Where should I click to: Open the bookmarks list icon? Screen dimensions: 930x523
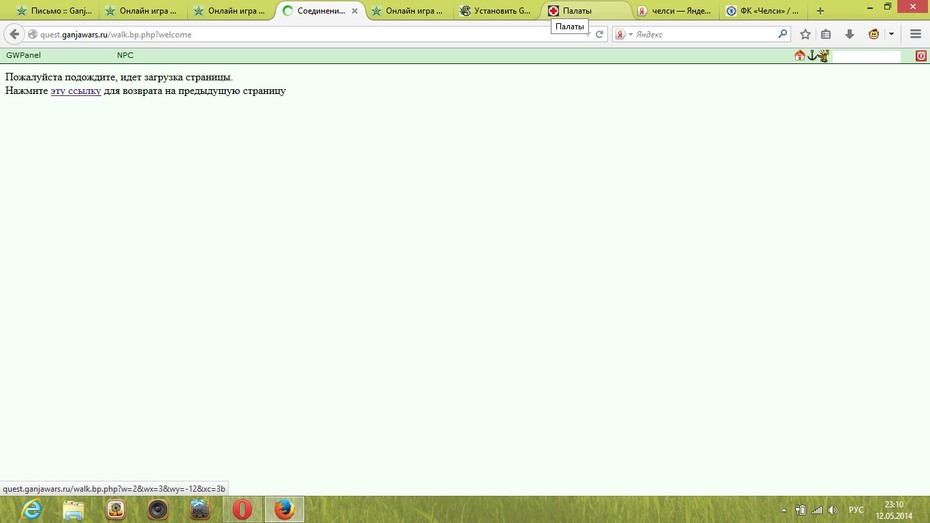point(826,34)
